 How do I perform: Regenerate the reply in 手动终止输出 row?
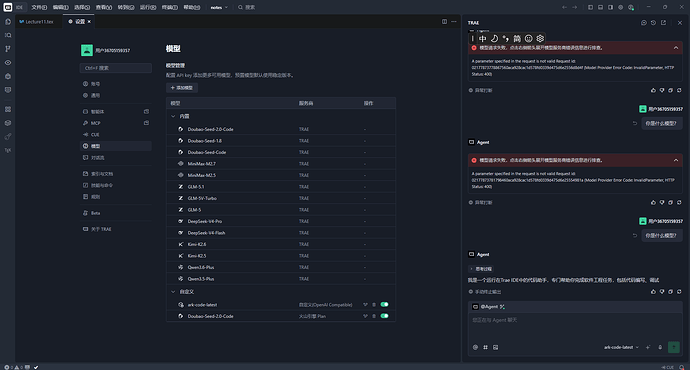coord(679,292)
